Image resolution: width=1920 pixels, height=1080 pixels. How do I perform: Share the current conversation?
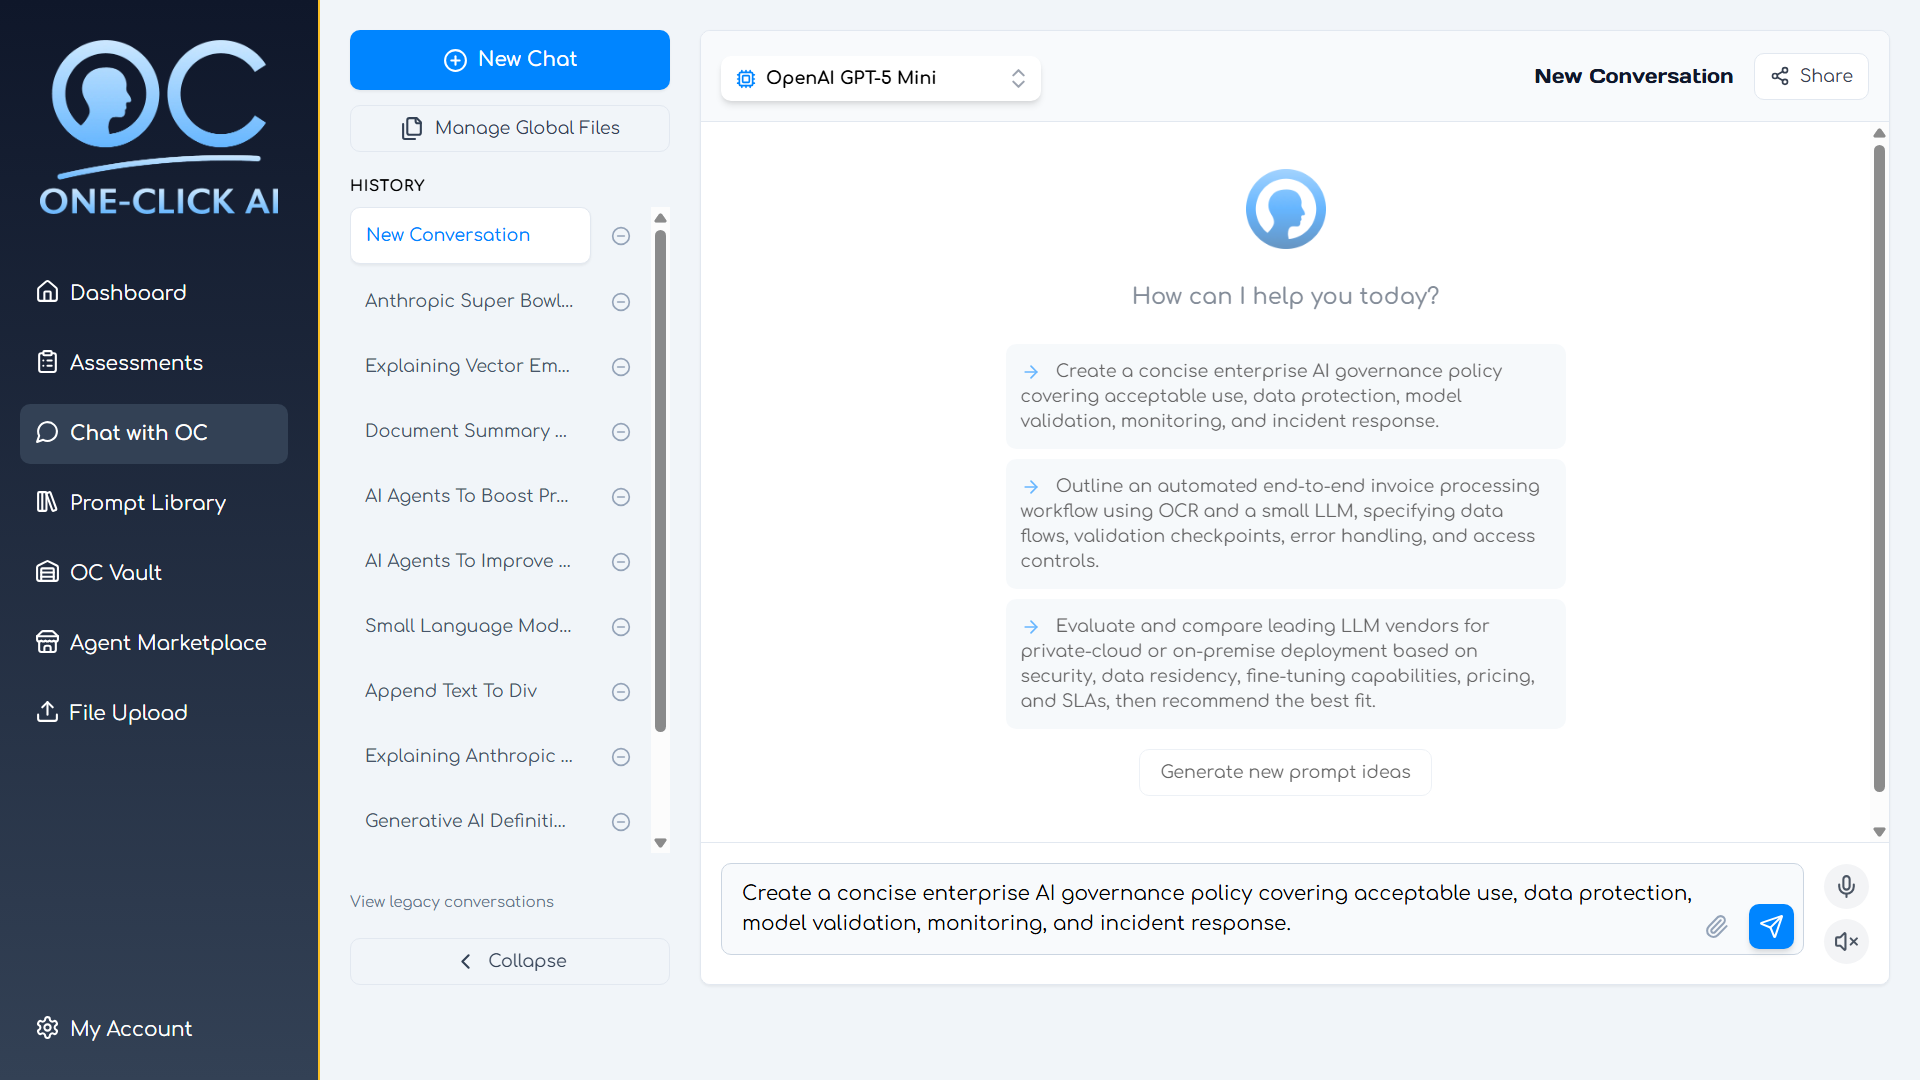click(1811, 76)
